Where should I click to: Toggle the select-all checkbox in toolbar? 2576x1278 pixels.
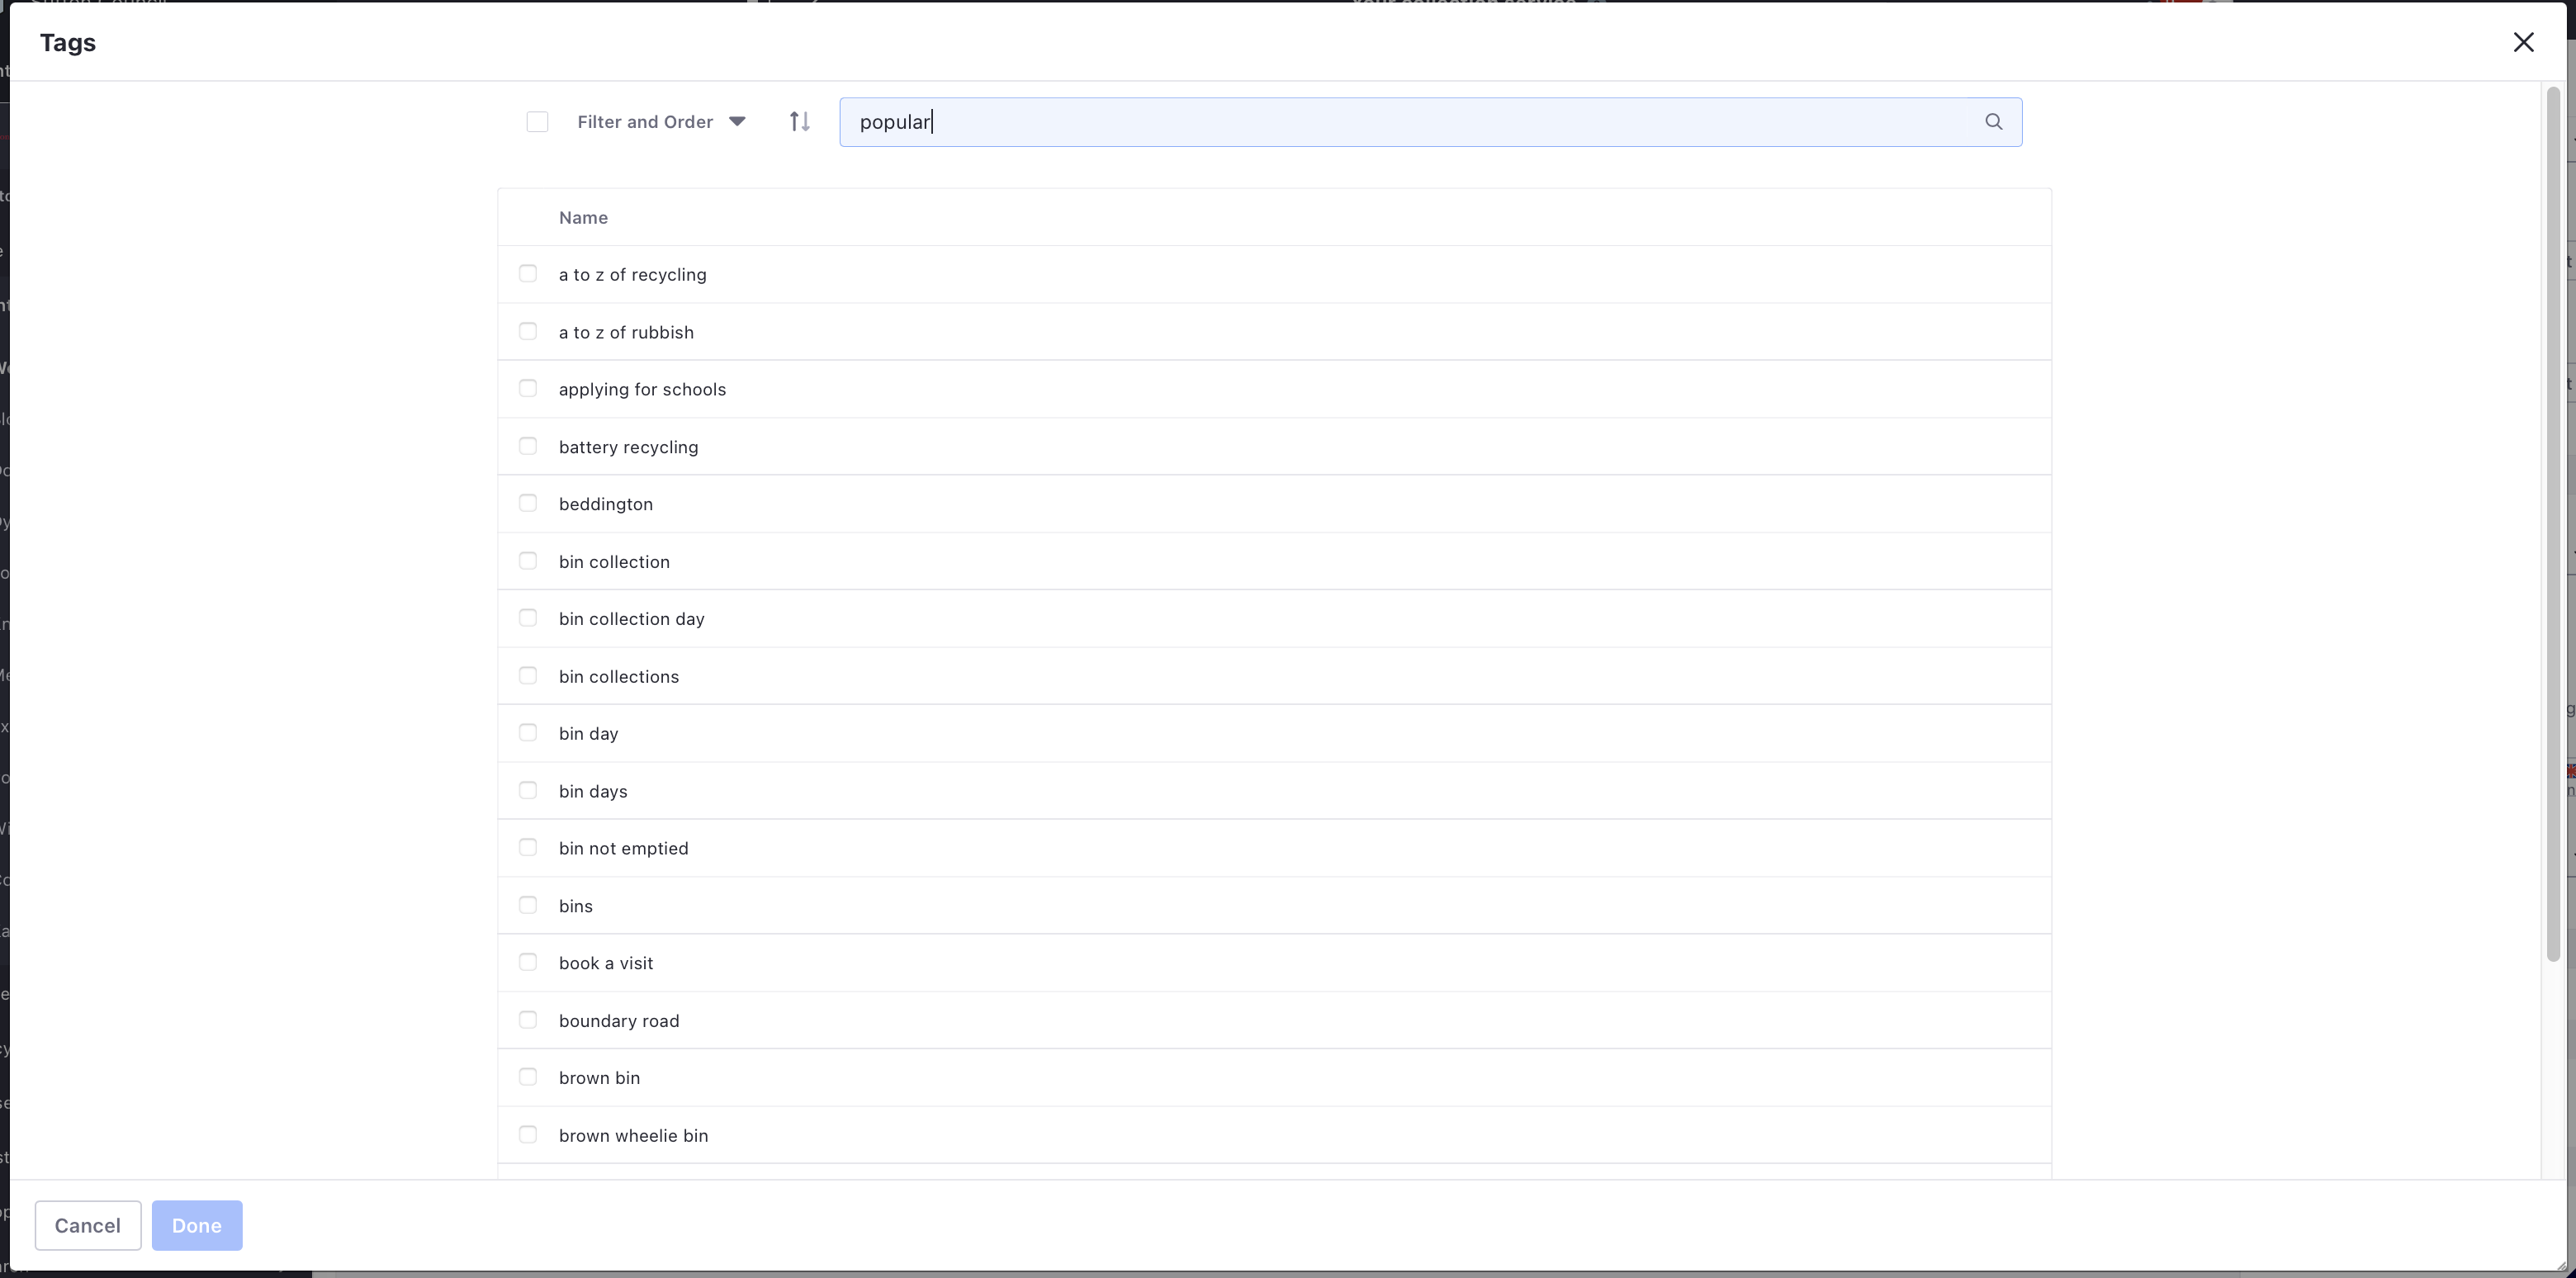click(537, 122)
